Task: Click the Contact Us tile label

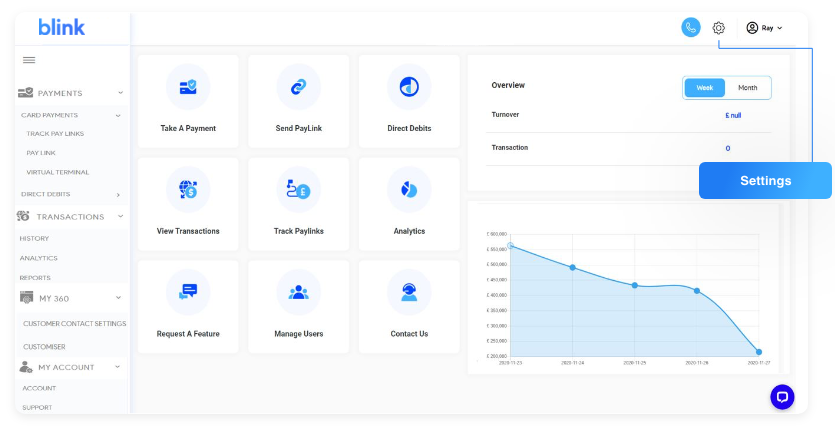Action: 409,334
